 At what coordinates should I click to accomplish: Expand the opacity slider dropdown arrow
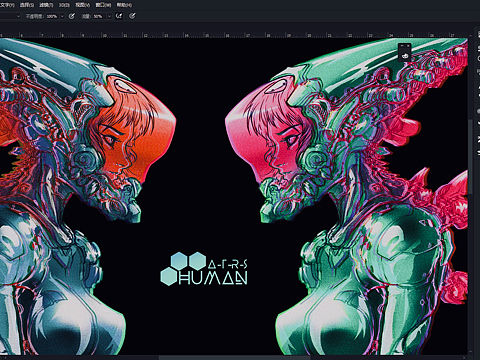pyautogui.click(x=62, y=16)
